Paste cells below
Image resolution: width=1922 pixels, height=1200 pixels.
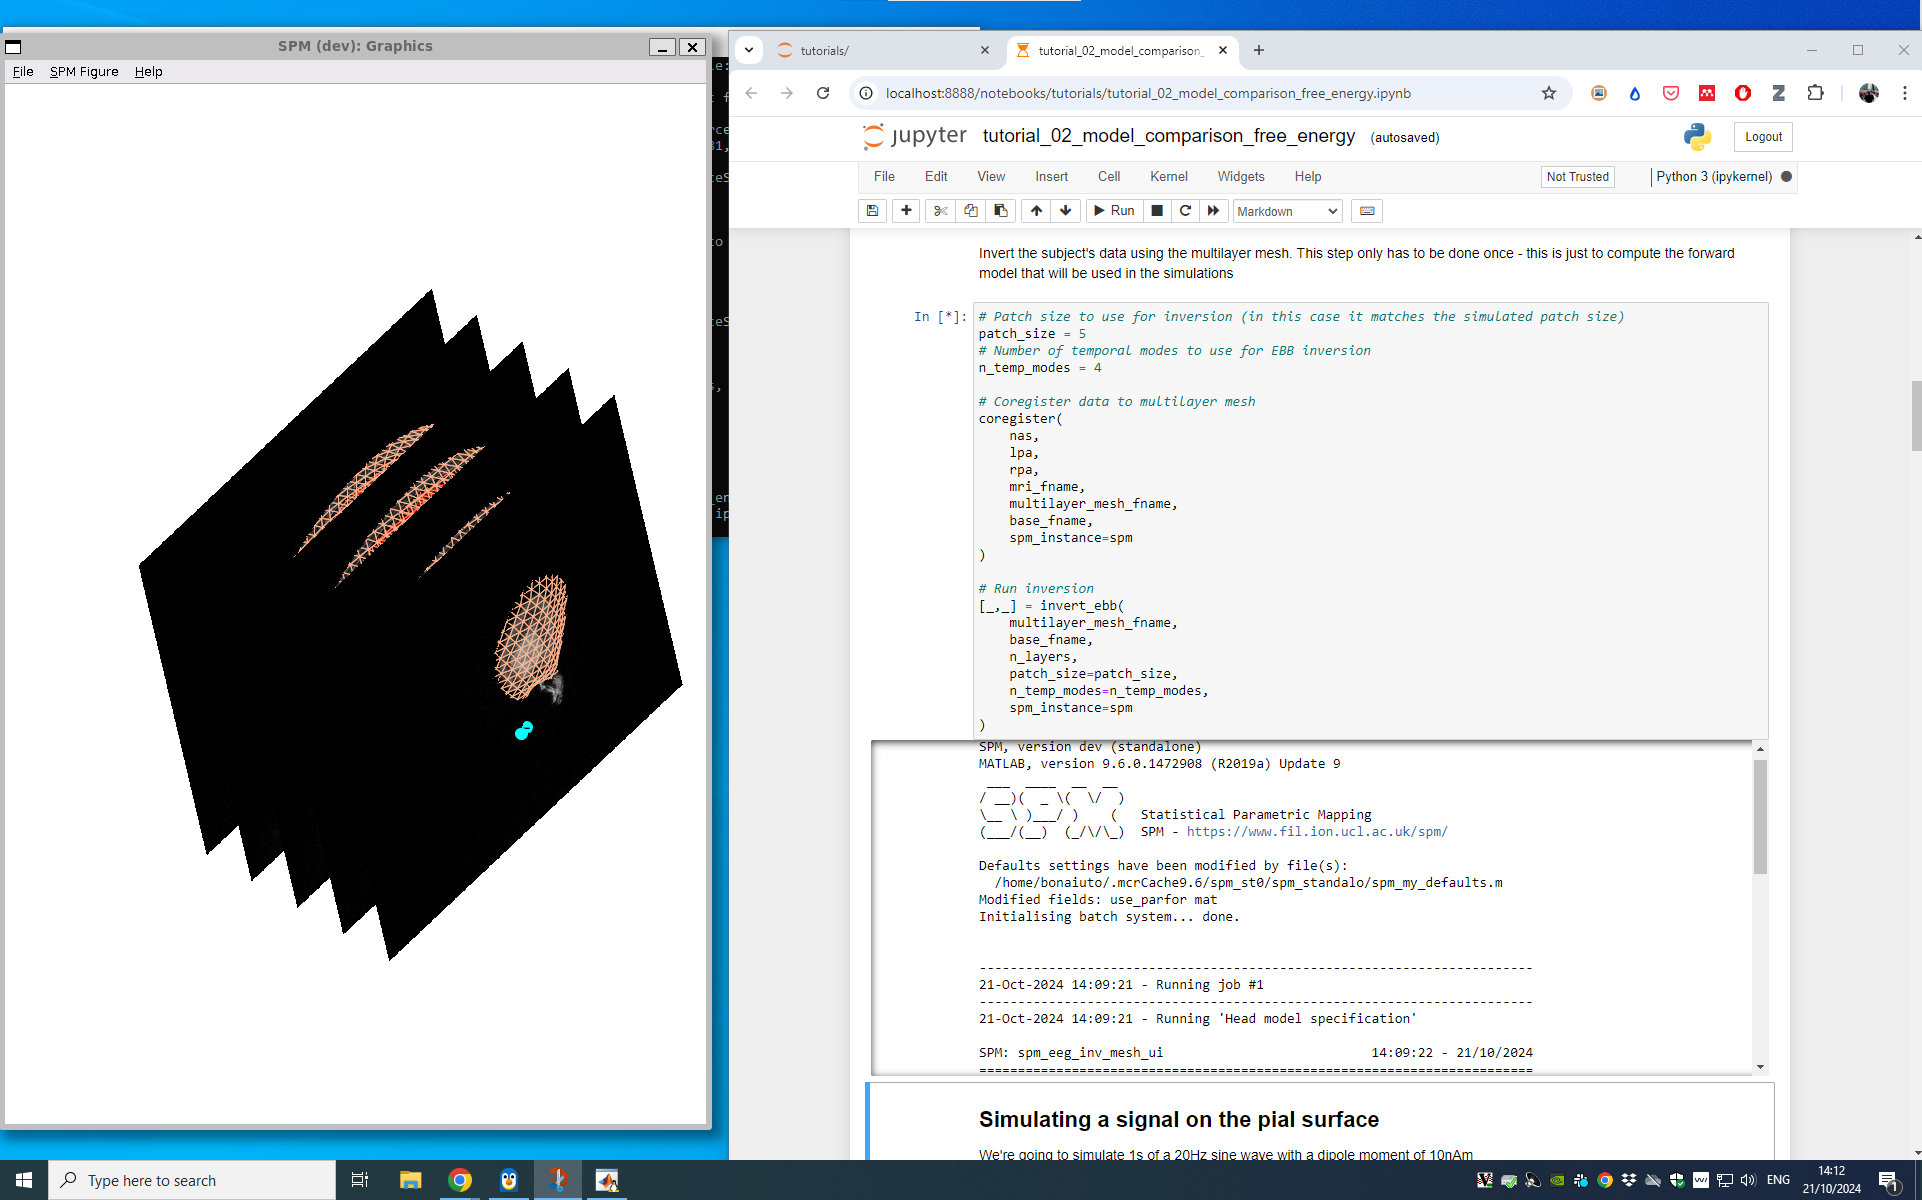[1000, 211]
